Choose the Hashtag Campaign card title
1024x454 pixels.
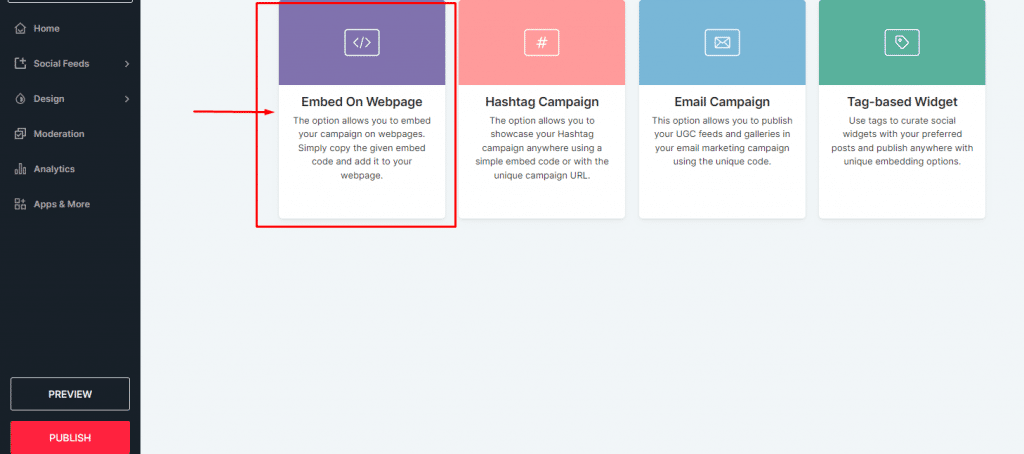click(541, 102)
